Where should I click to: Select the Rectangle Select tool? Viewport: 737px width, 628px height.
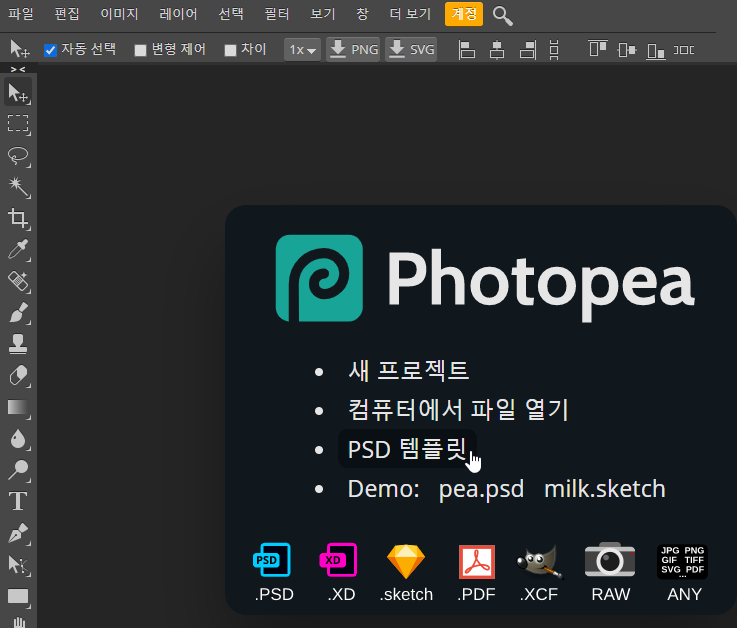pos(18,124)
